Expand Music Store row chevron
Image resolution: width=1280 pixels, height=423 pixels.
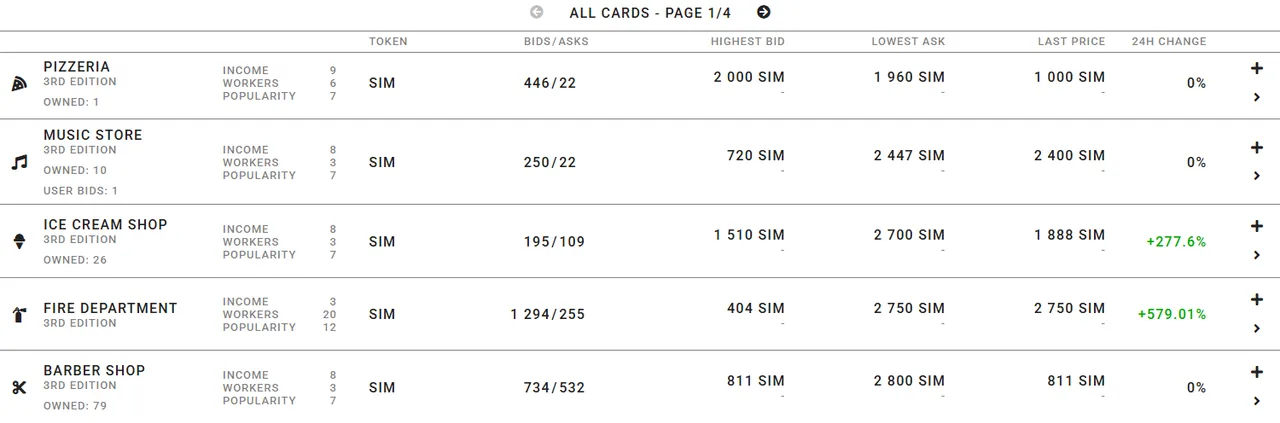coord(1257,176)
